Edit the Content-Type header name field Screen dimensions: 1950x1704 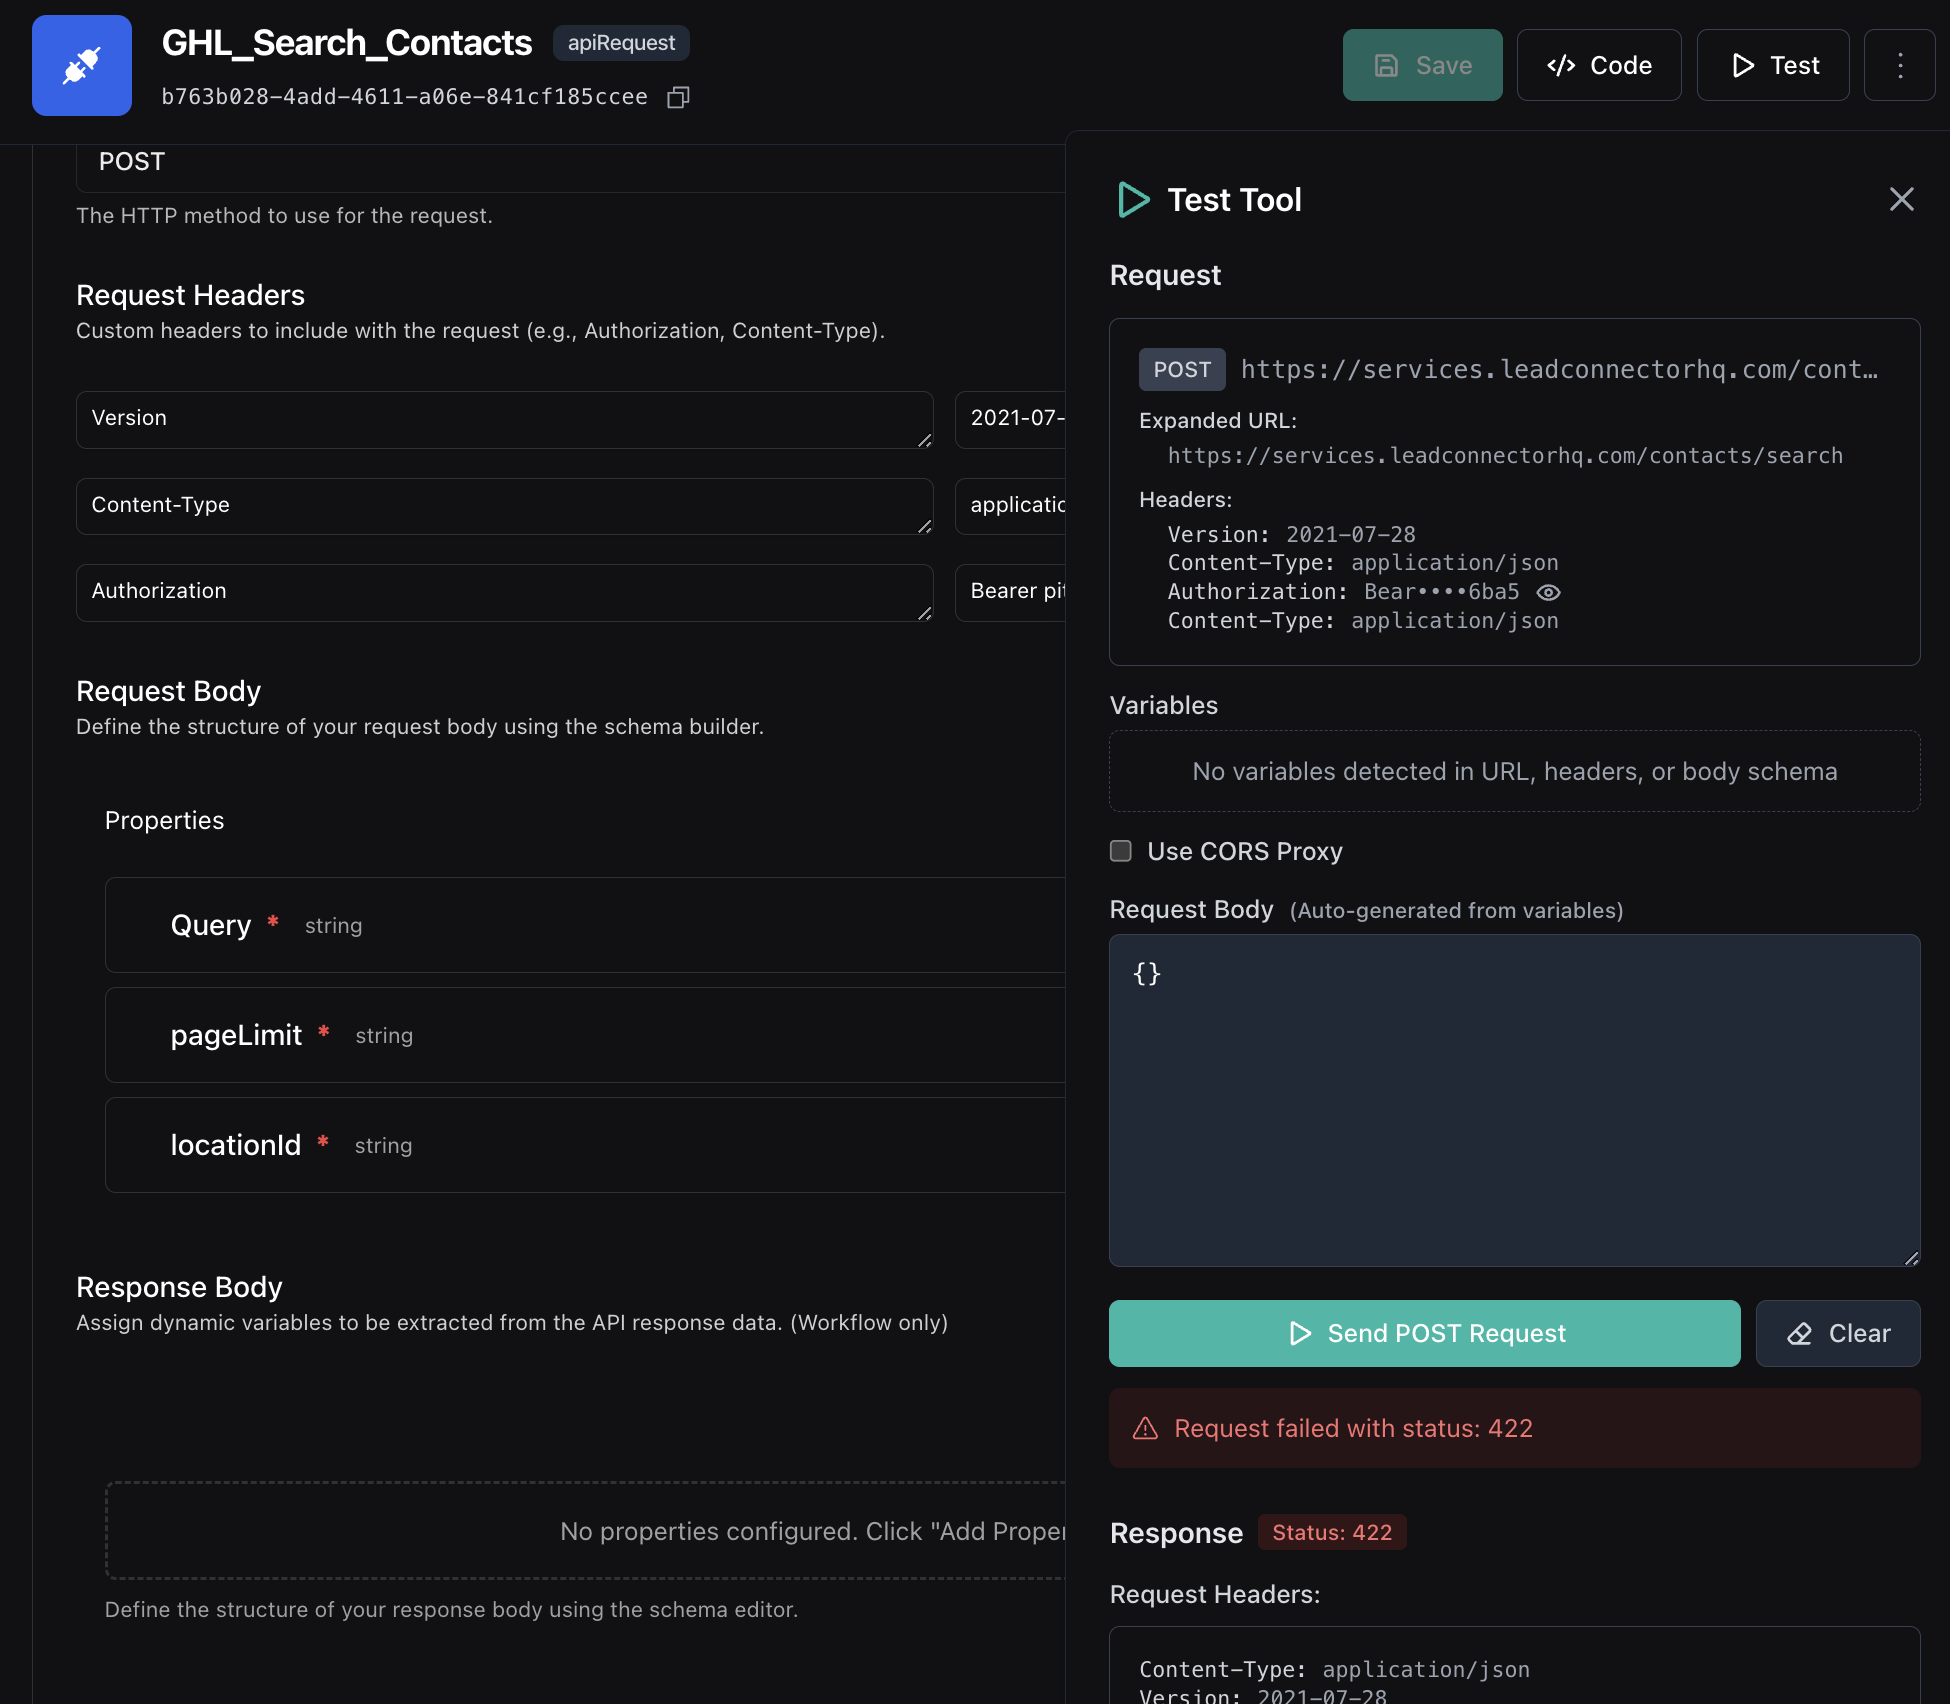point(503,506)
